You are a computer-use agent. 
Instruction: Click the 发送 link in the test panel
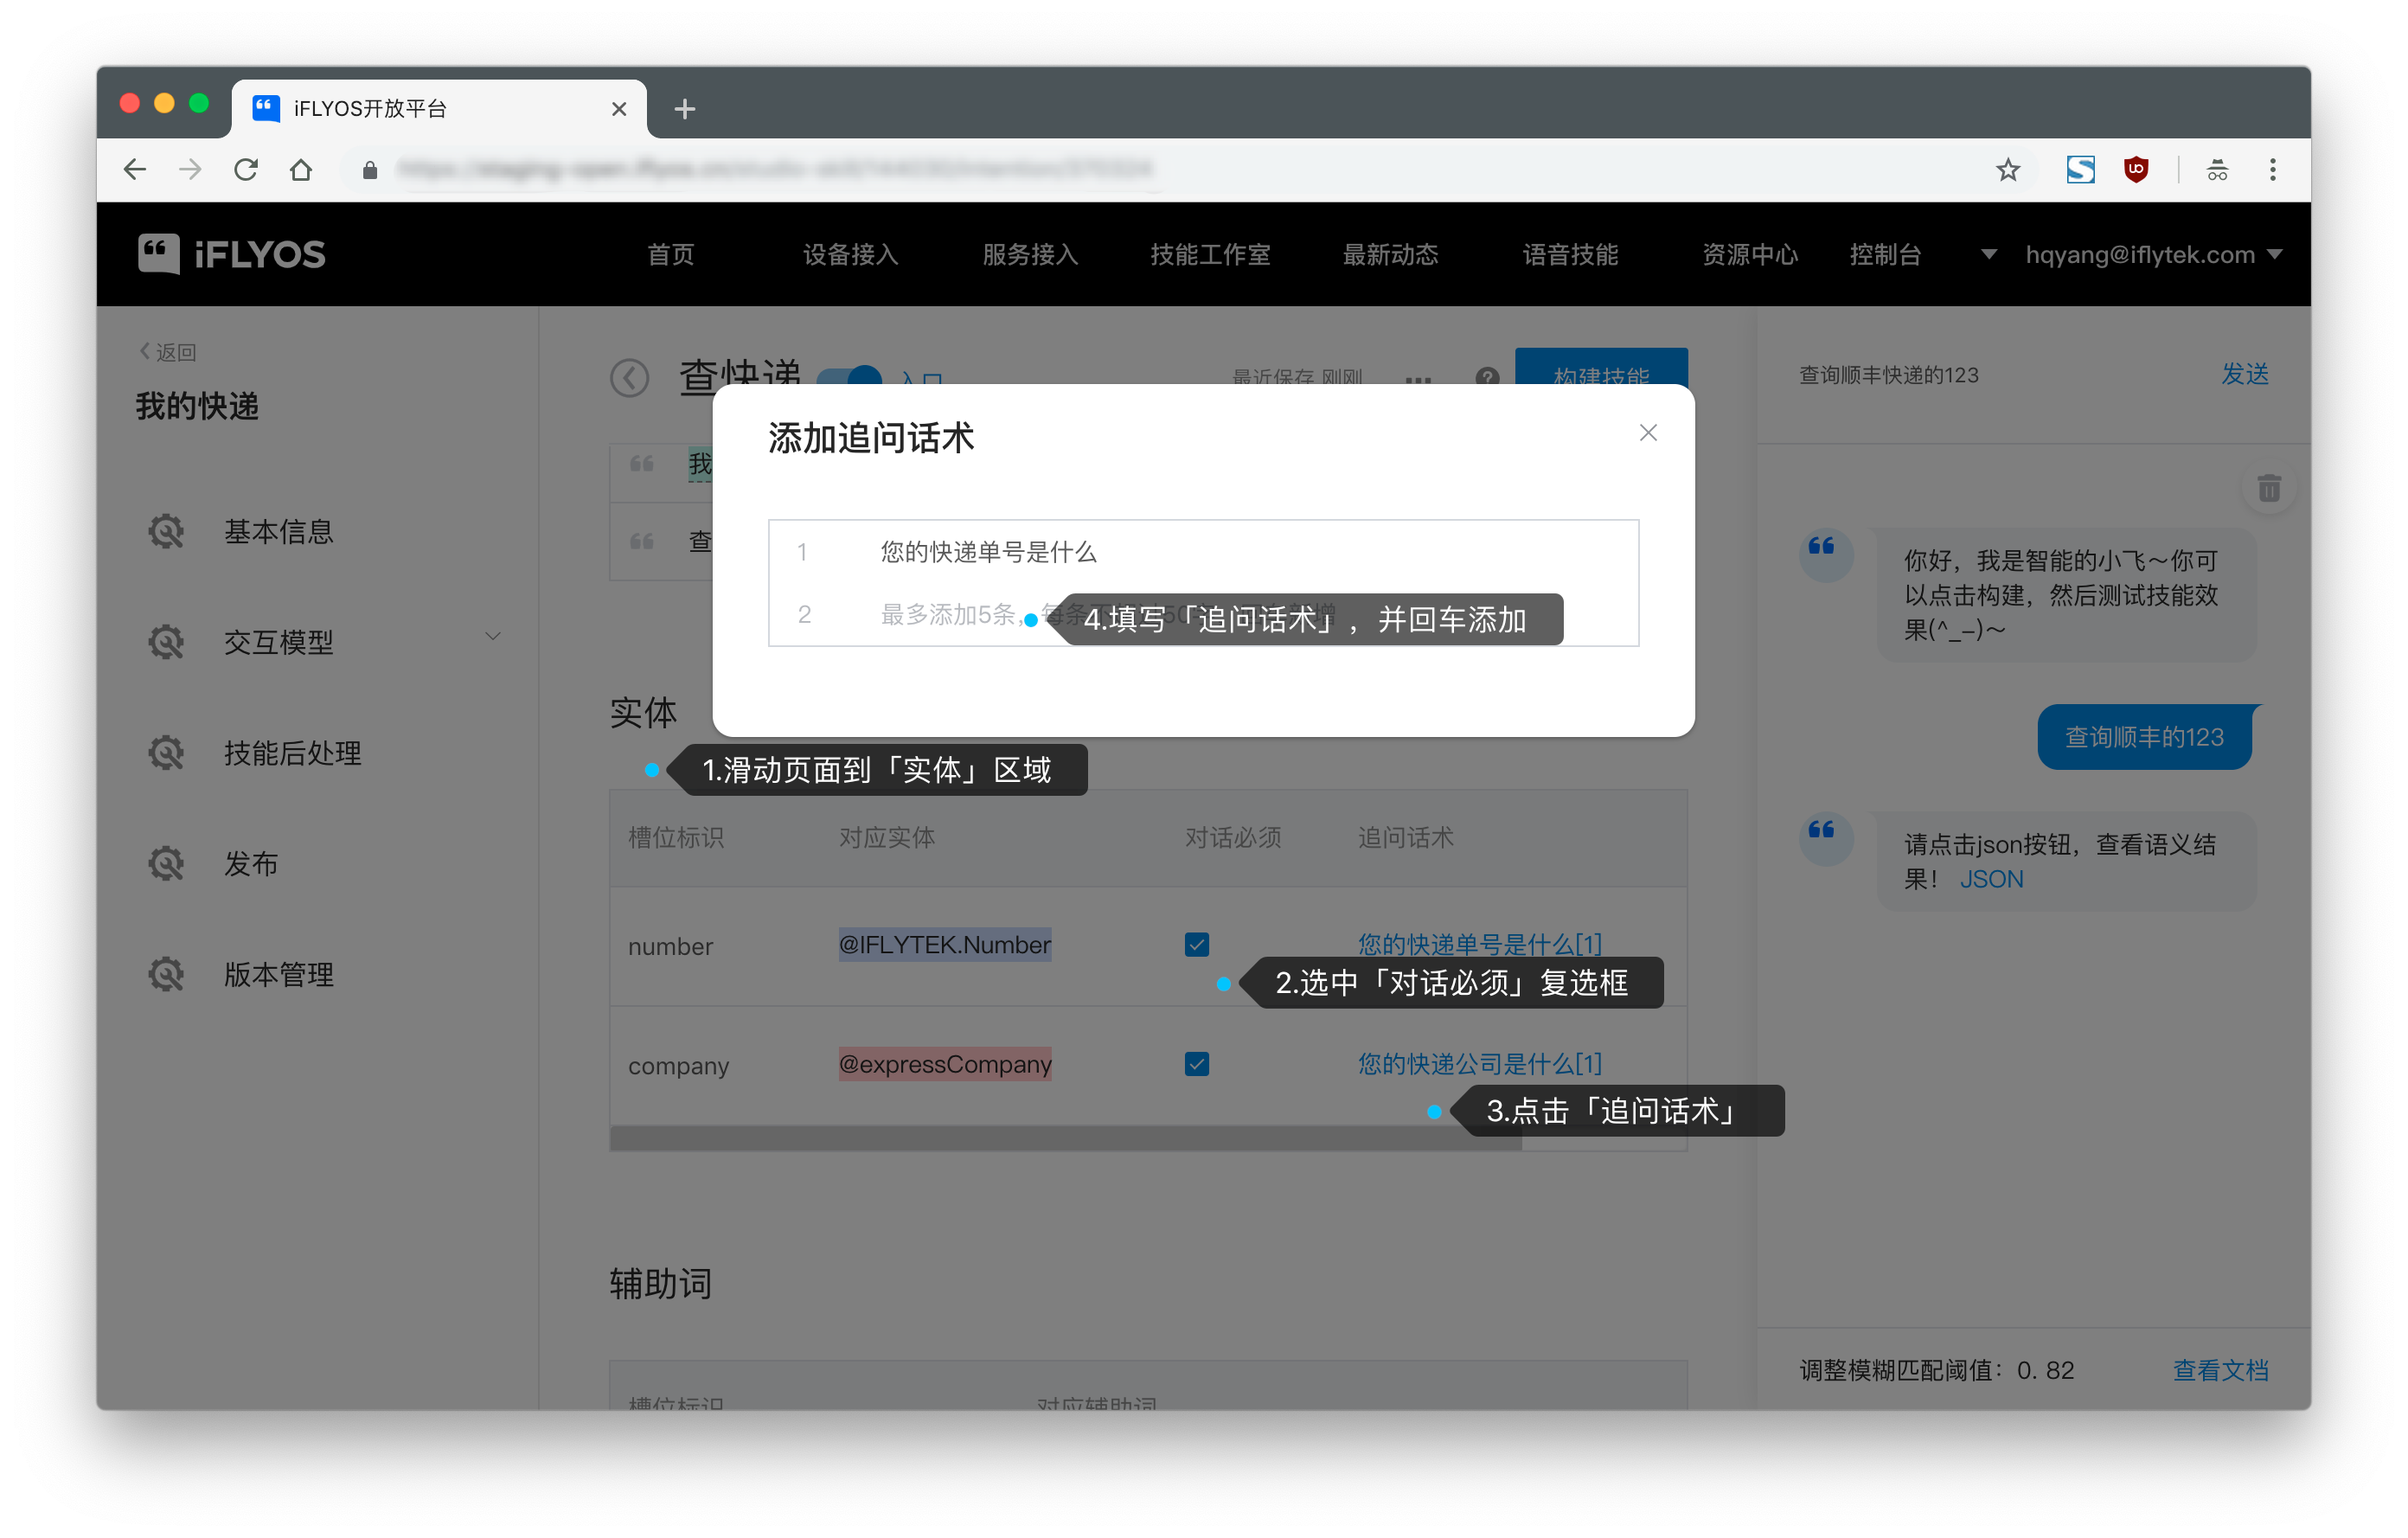pyautogui.click(x=2245, y=374)
